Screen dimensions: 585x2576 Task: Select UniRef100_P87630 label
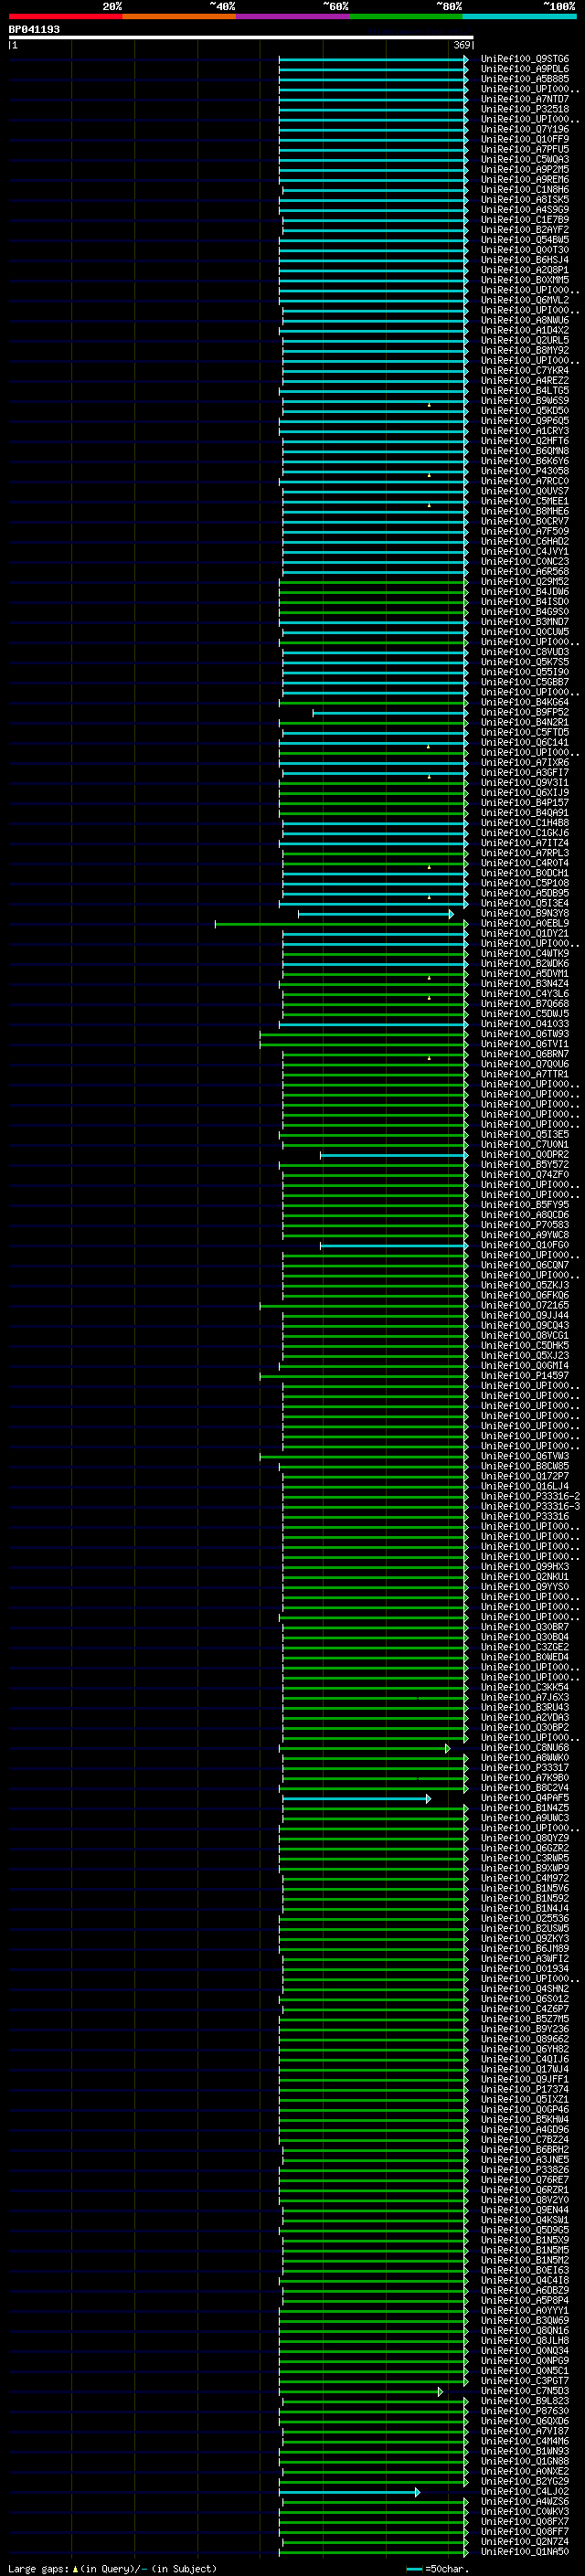tap(524, 2410)
